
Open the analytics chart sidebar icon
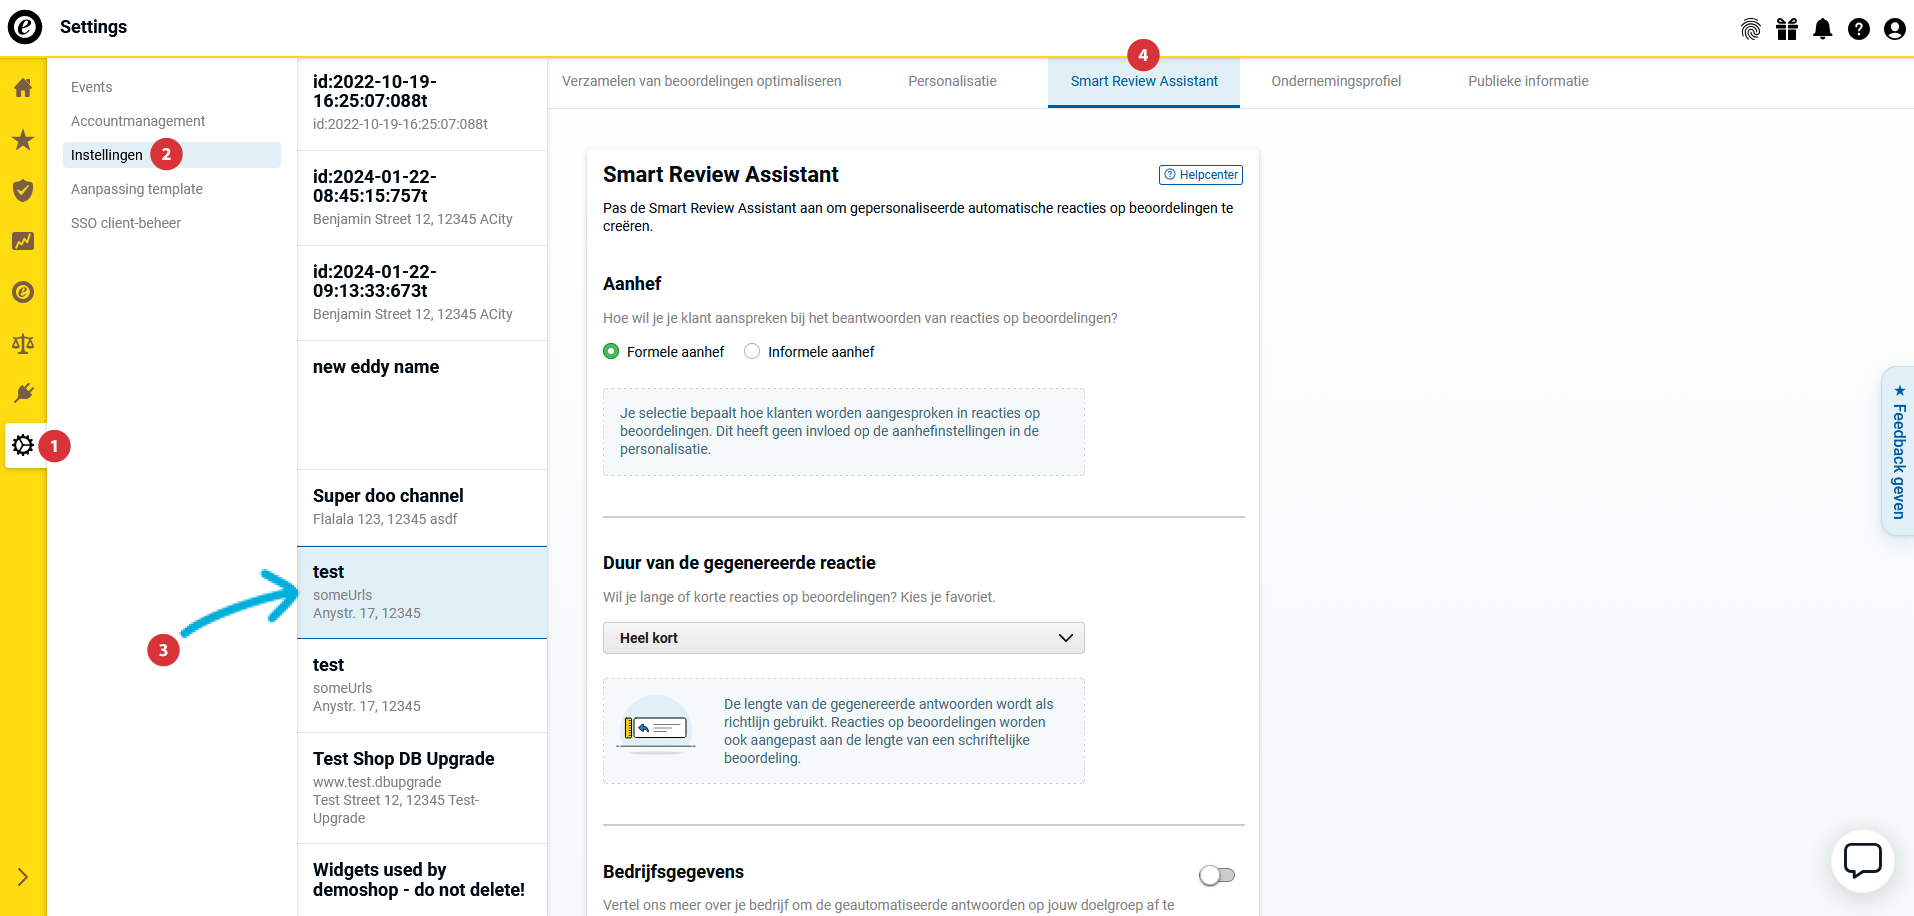coord(23,241)
